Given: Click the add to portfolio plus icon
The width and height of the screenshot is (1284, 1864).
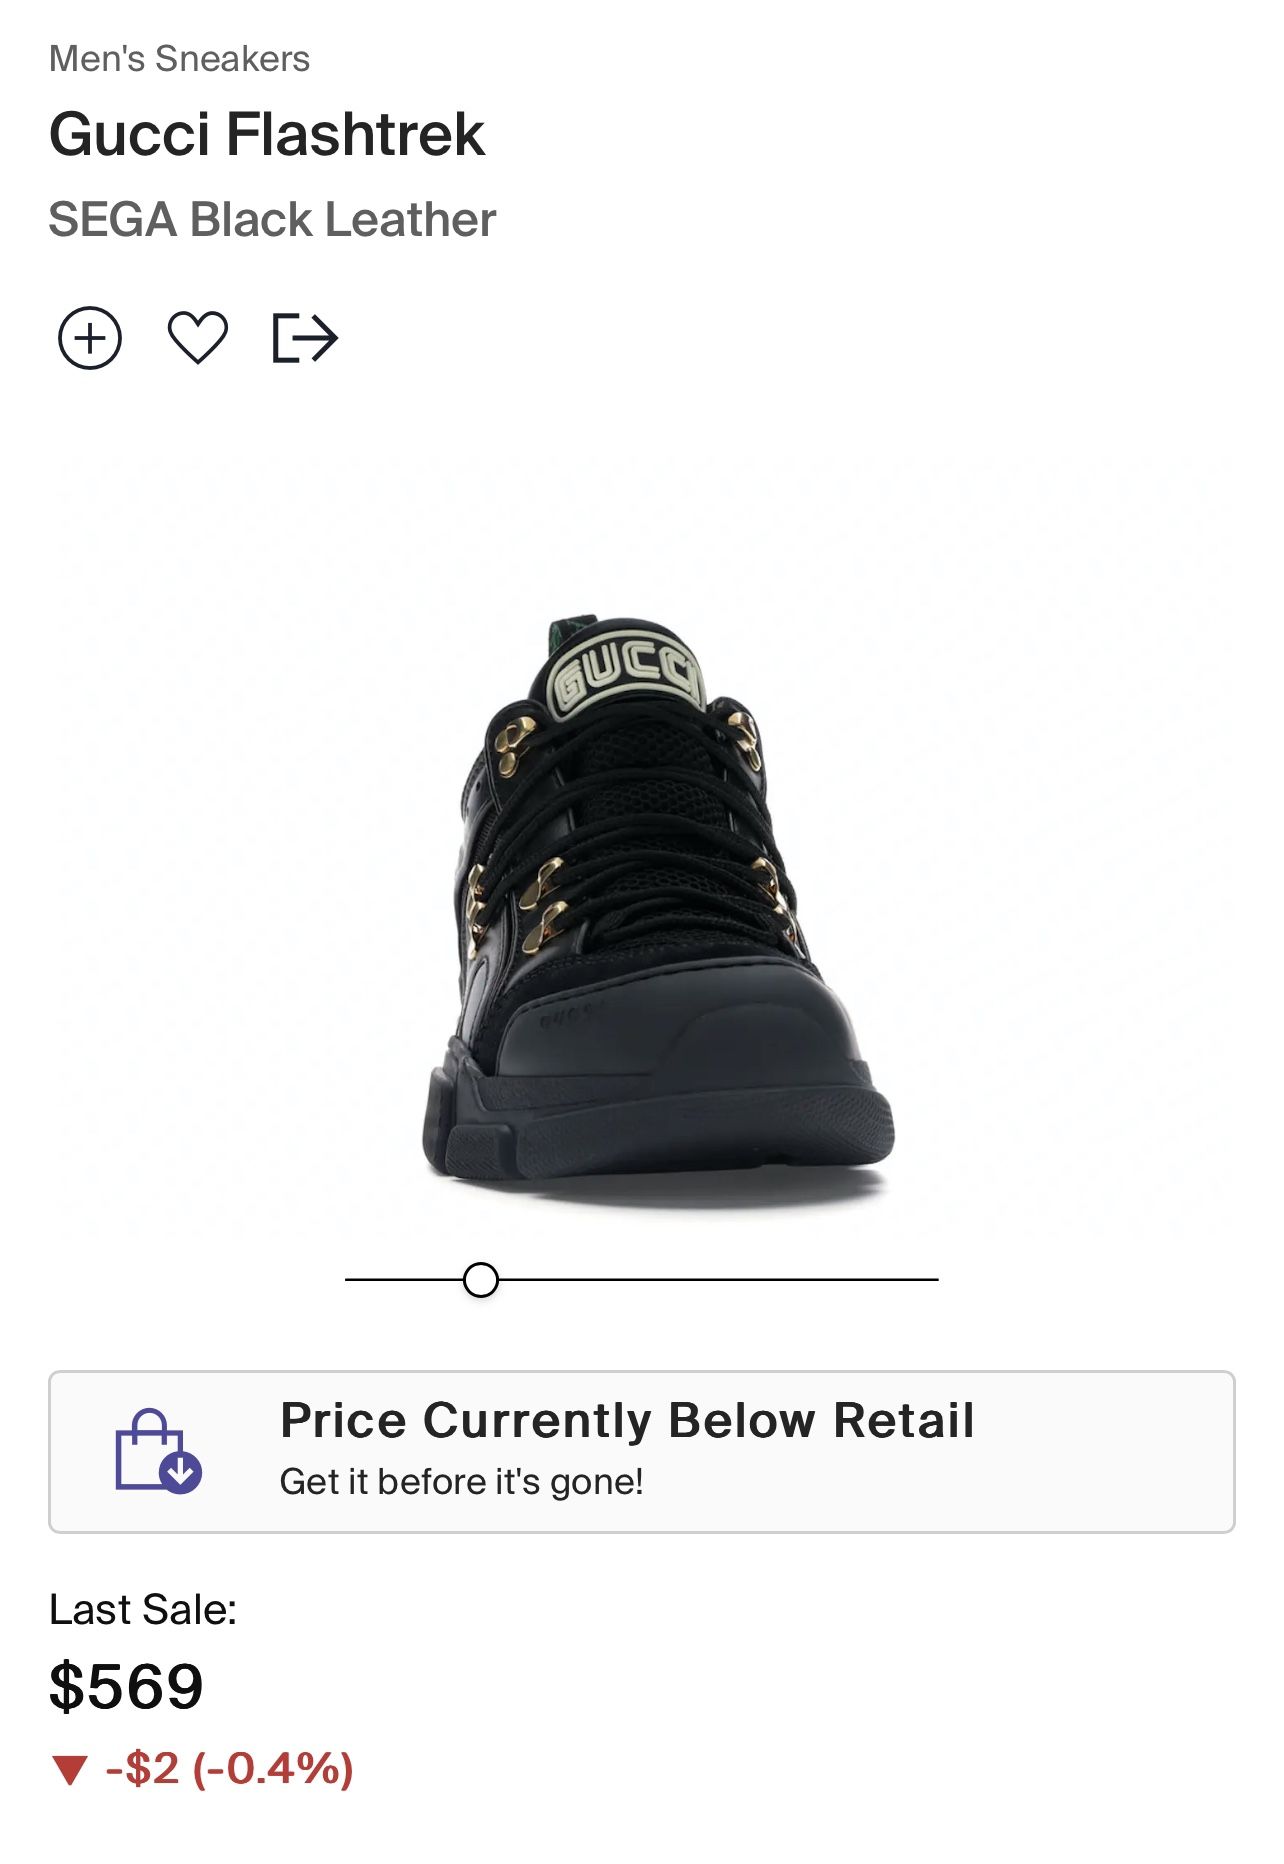Looking at the screenshot, I should pyautogui.click(x=90, y=338).
